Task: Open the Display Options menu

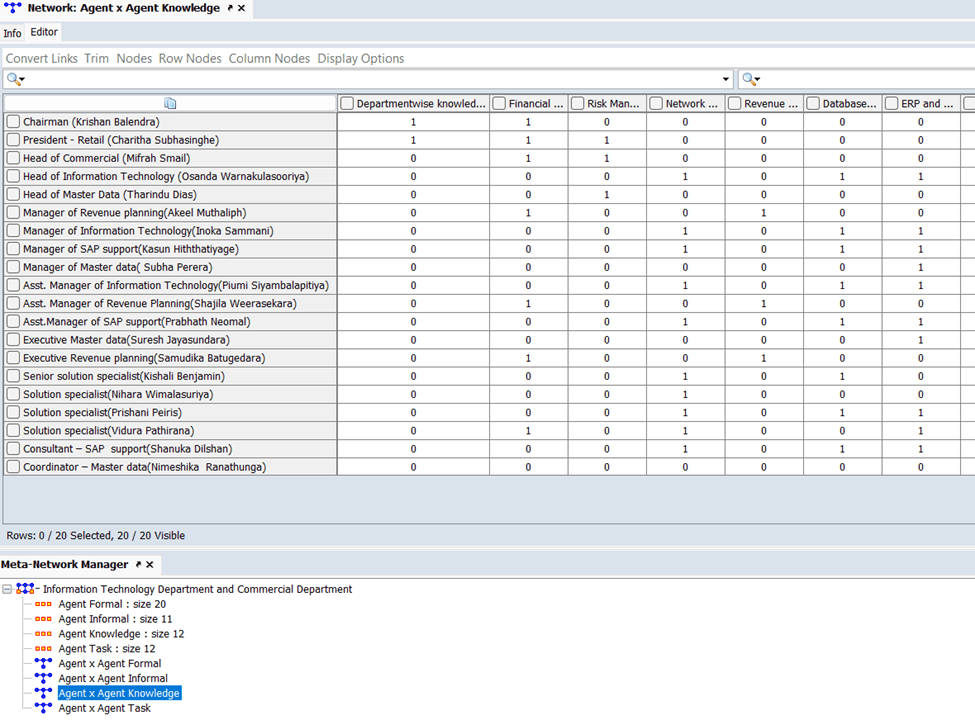Action: pos(360,59)
